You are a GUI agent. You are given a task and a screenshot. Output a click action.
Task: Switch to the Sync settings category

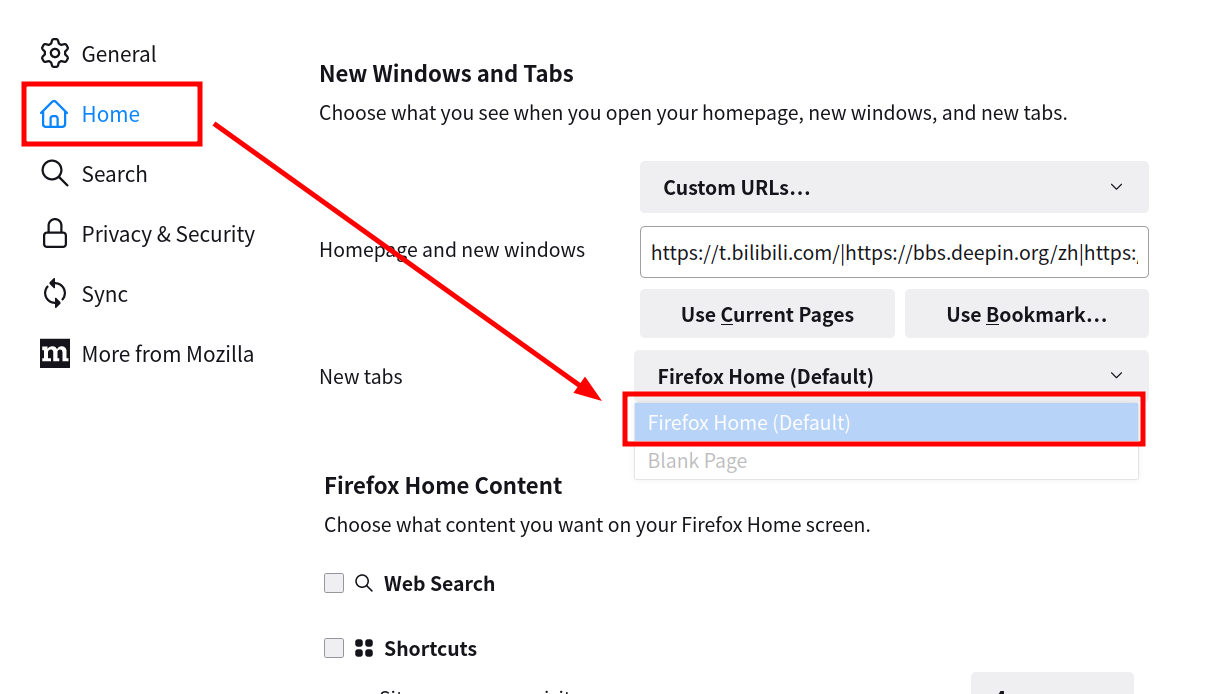(x=104, y=294)
